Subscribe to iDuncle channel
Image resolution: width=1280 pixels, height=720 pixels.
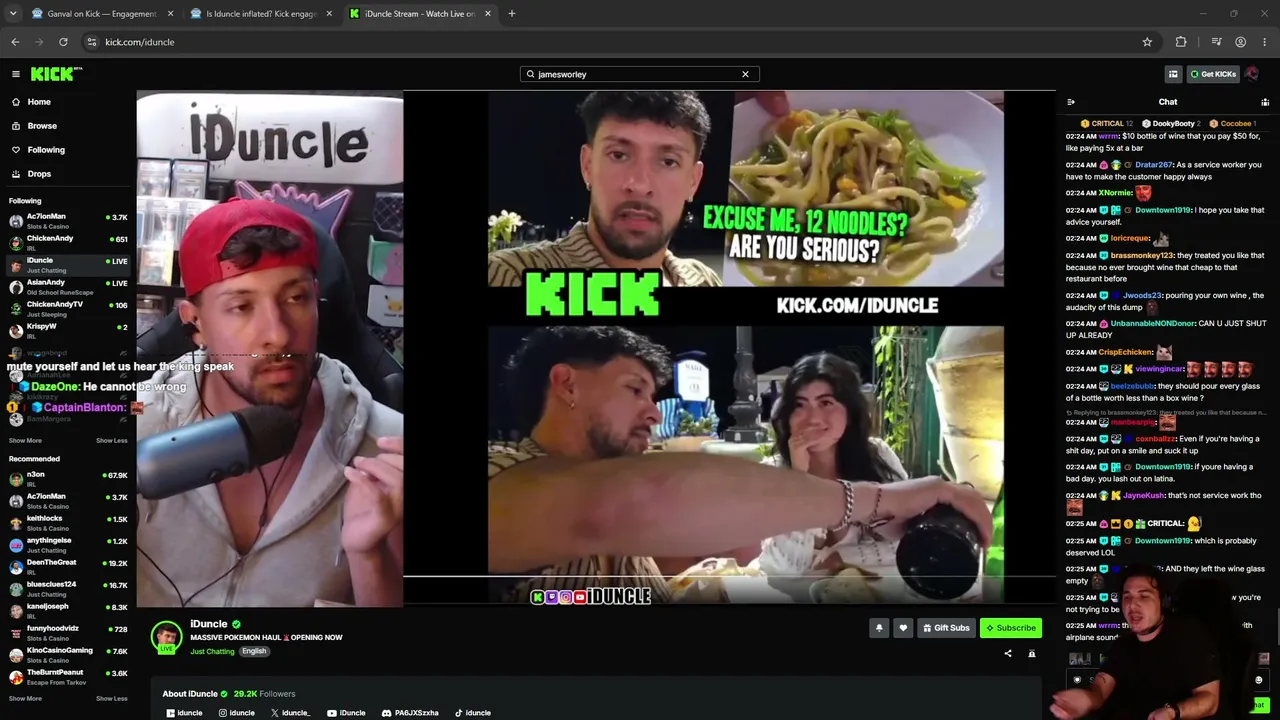click(1011, 628)
